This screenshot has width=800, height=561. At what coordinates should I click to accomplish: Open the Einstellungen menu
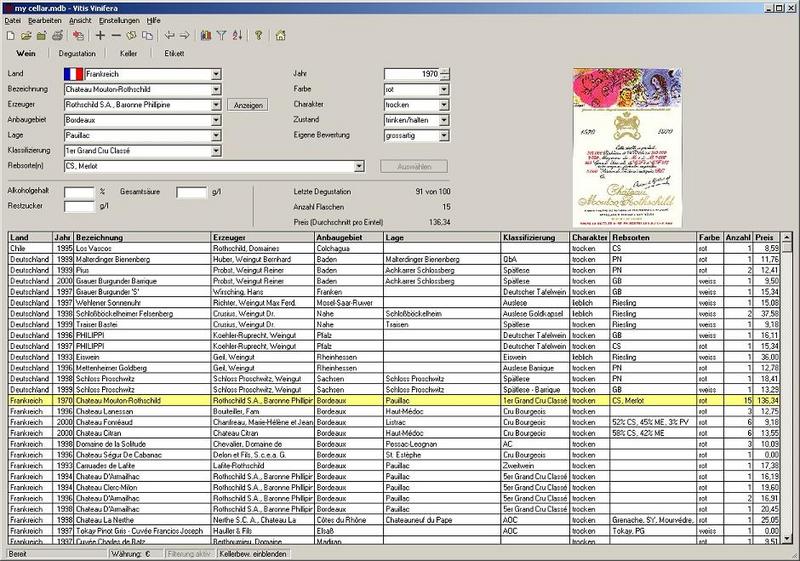pyautogui.click(x=119, y=20)
